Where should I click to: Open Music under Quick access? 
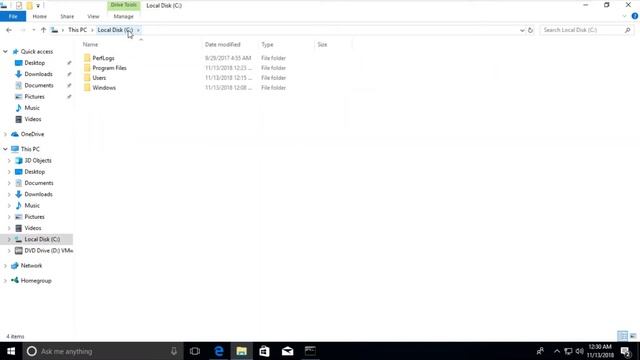pyautogui.click(x=32, y=108)
